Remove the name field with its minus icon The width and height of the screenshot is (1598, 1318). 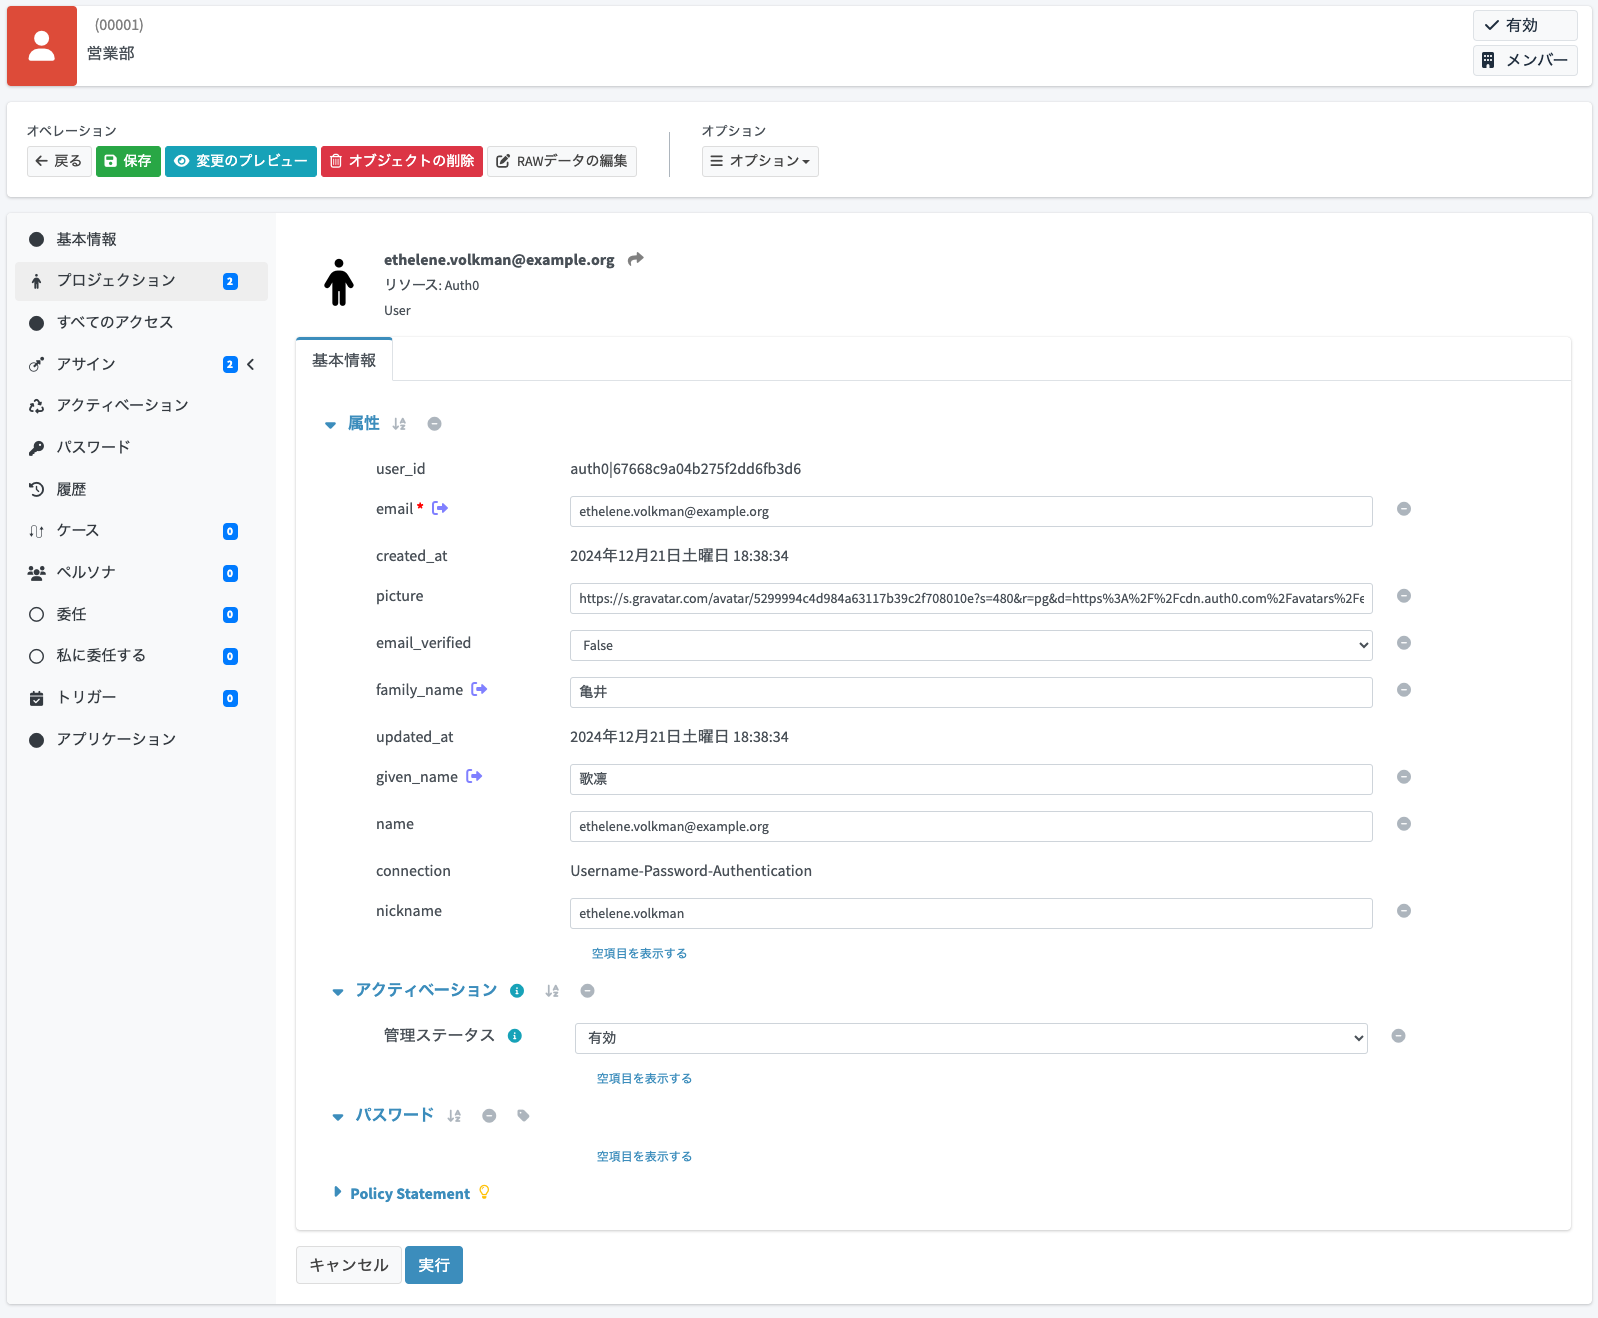click(1404, 824)
